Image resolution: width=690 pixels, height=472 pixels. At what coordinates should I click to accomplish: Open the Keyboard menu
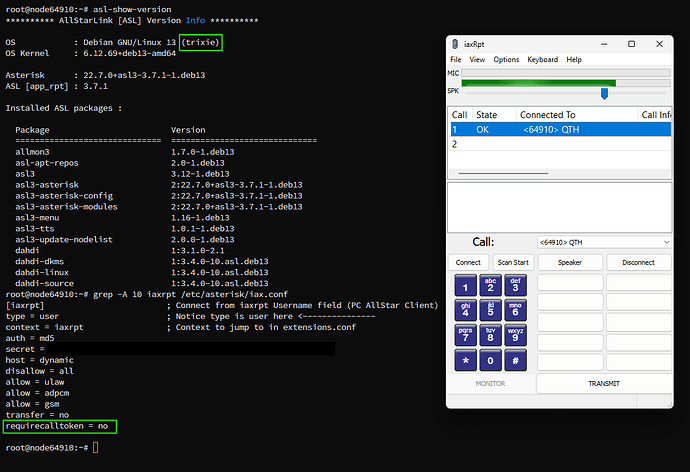542,60
